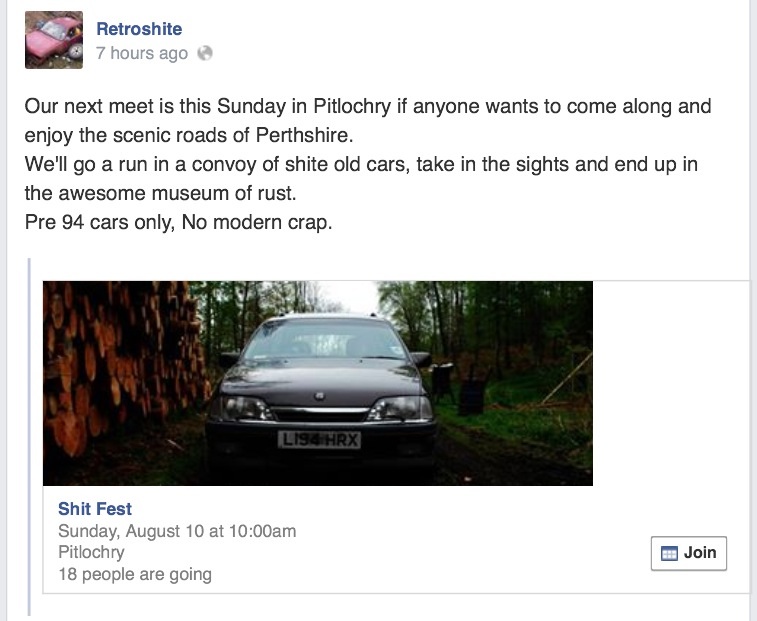This screenshot has width=757, height=621.
Task: Click the public globe privacy icon
Action: tap(205, 53)
